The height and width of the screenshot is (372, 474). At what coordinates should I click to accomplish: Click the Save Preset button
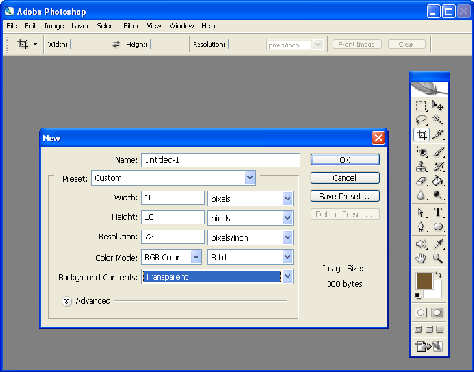tap(345, 196)
